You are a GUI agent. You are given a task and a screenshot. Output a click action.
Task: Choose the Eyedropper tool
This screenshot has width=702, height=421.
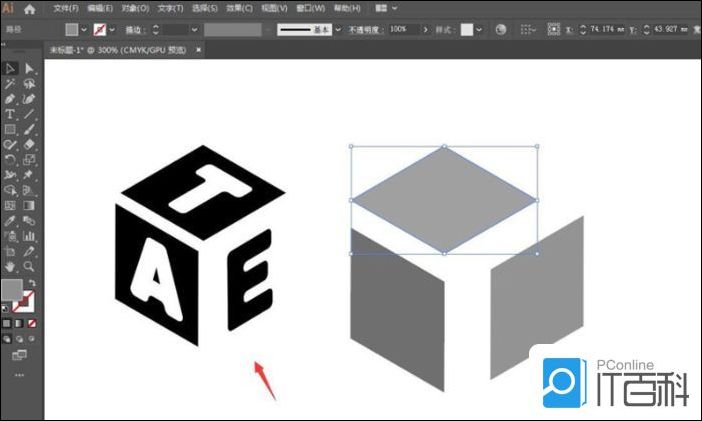[x=10, y=221]
